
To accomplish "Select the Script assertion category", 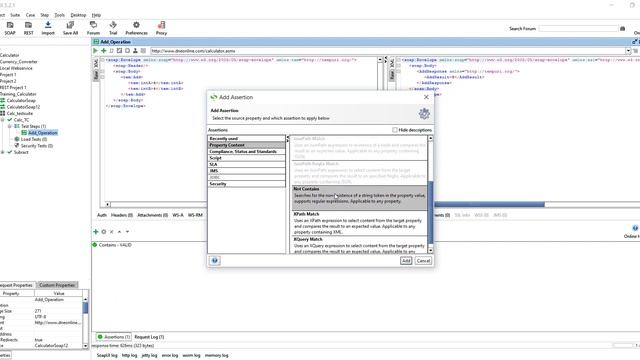I will [247, 158].
